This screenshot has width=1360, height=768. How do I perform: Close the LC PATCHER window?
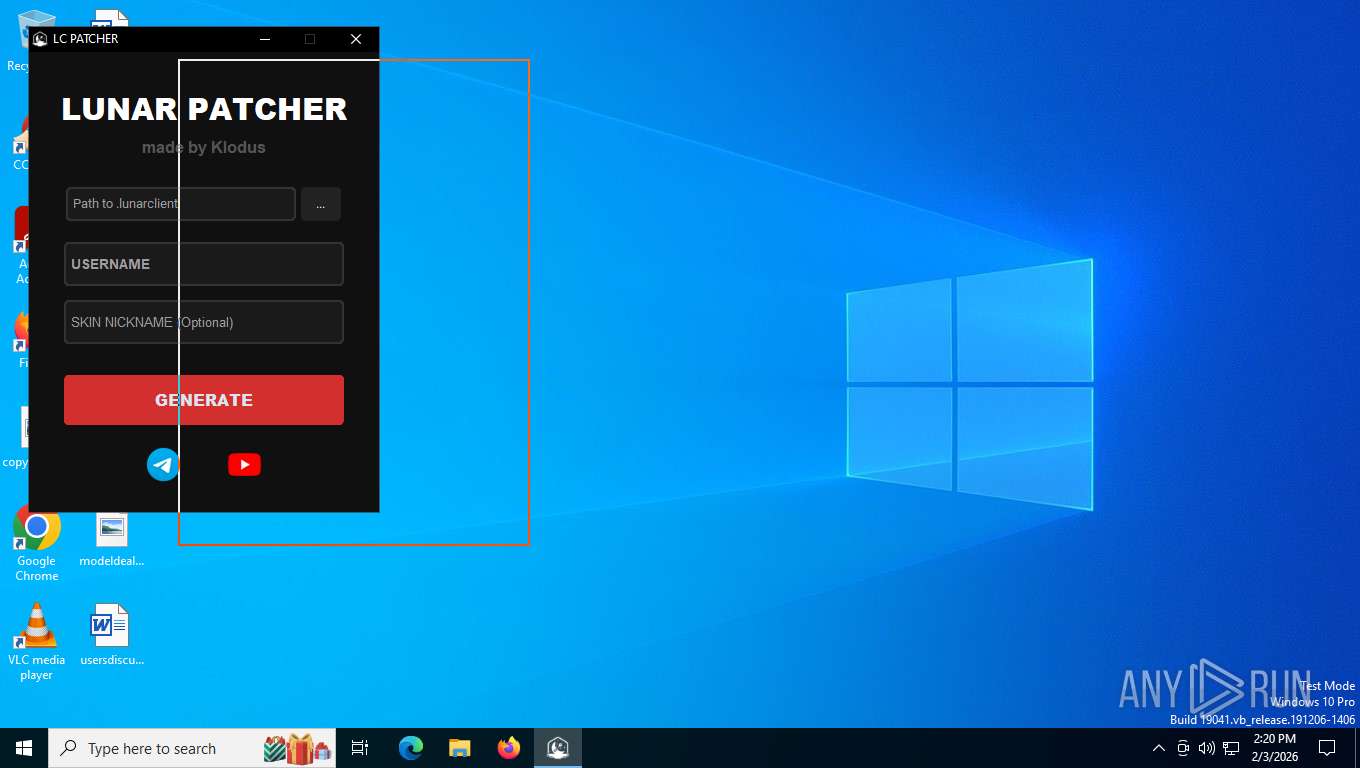pyautogui.click(x=356, y=39)
